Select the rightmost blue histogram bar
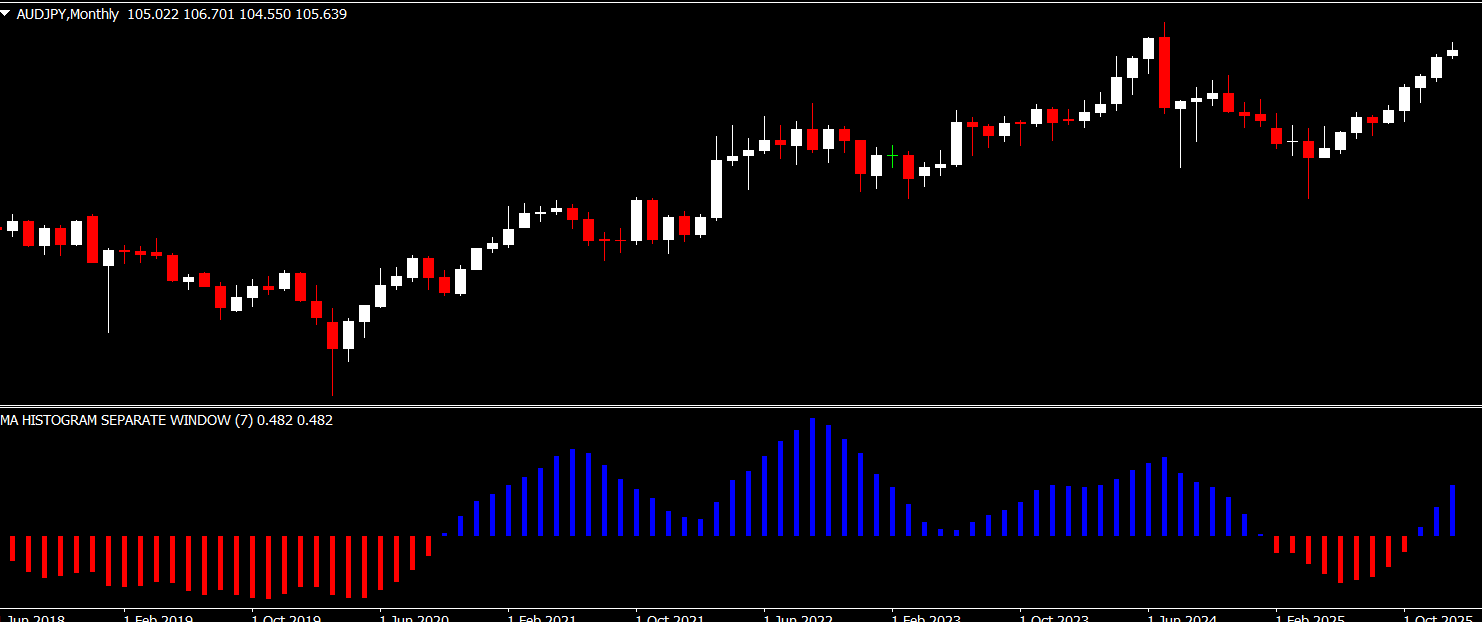This screenshot has height=622, width=1482. tap(1452, 510)
